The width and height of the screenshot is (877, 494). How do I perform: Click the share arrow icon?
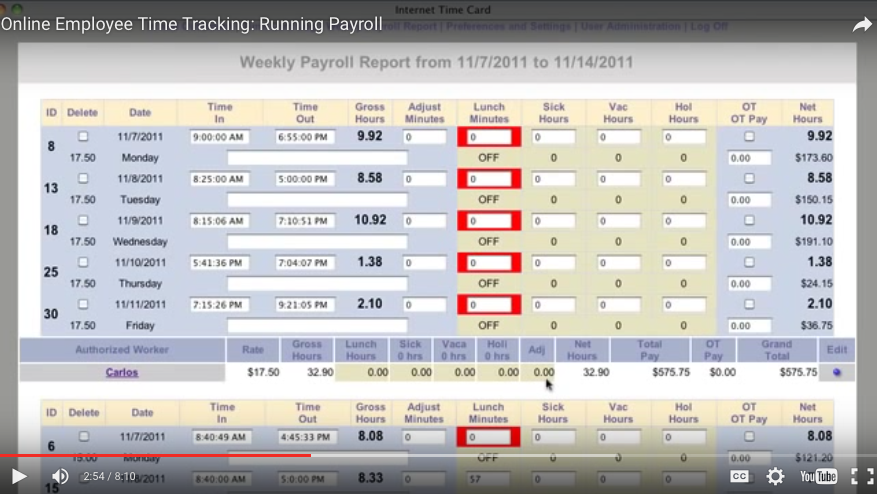point(861,25)
